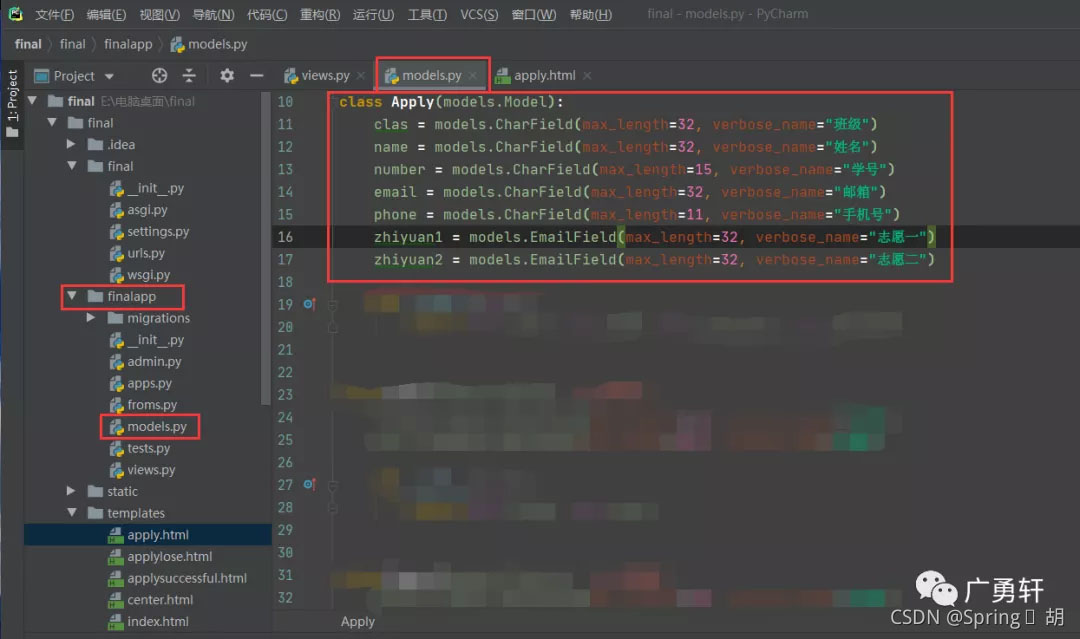Viewport: 1080px width, 639px height.
Task: Click the Python file icon next to settings.py
Action: pyautogui.click(x=118, y=231)
